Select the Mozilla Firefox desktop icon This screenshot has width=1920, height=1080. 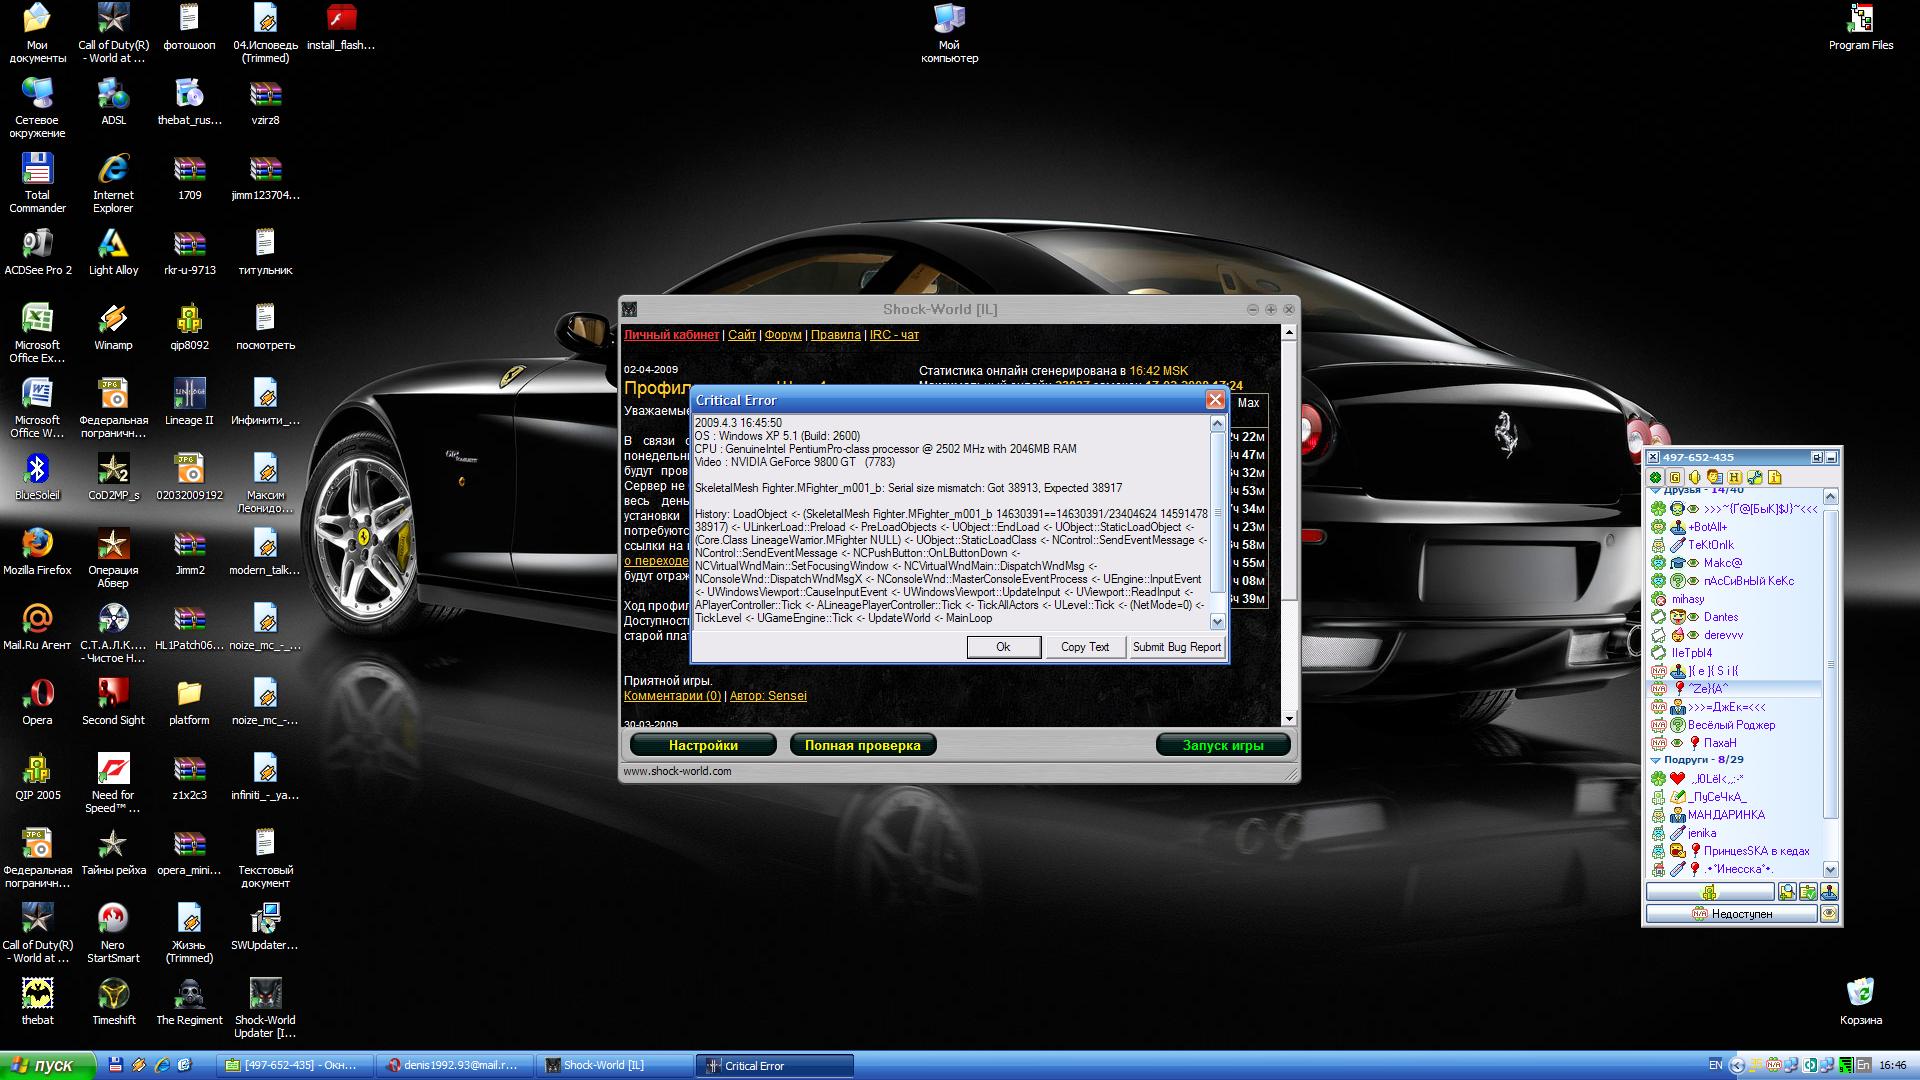point(37,543)
